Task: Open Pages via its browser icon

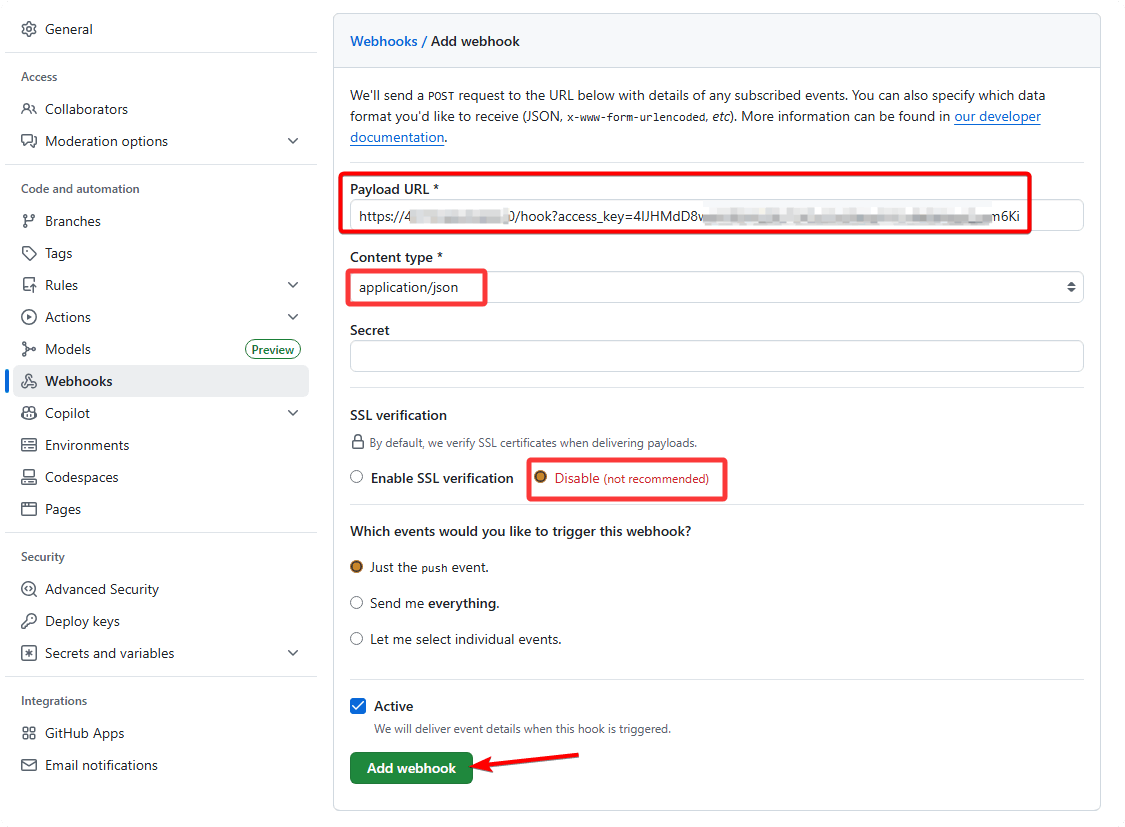Action: 27,508
